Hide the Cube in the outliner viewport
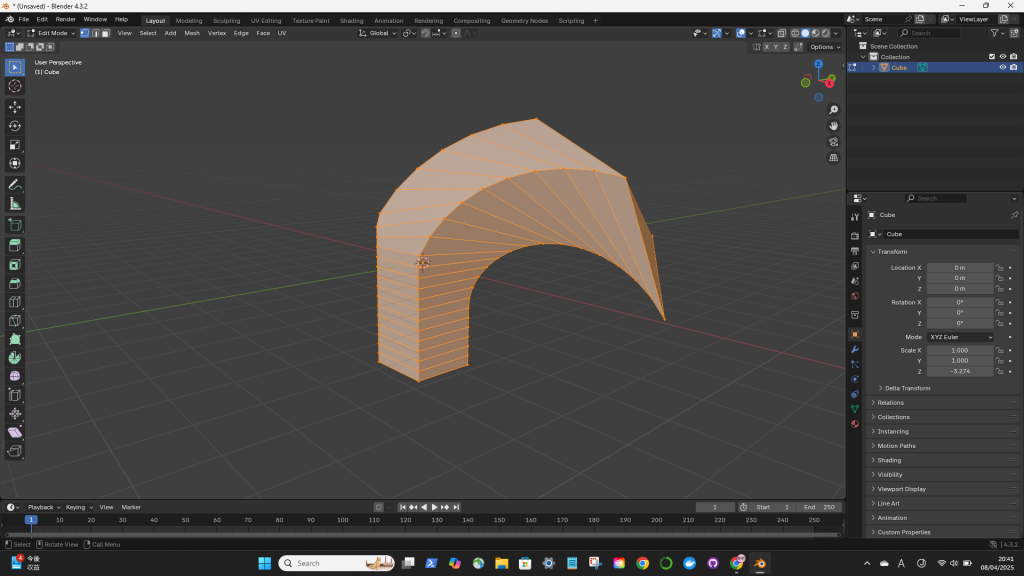This screenshot has height=576, width=1024. [x=1002, y=68]
